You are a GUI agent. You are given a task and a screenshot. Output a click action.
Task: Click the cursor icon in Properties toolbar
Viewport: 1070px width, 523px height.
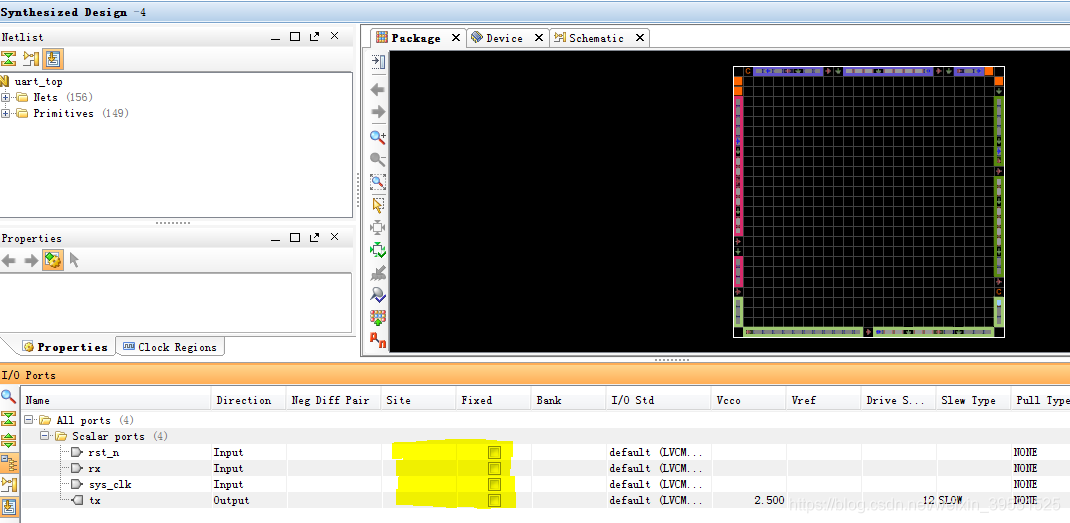[74, 260]
